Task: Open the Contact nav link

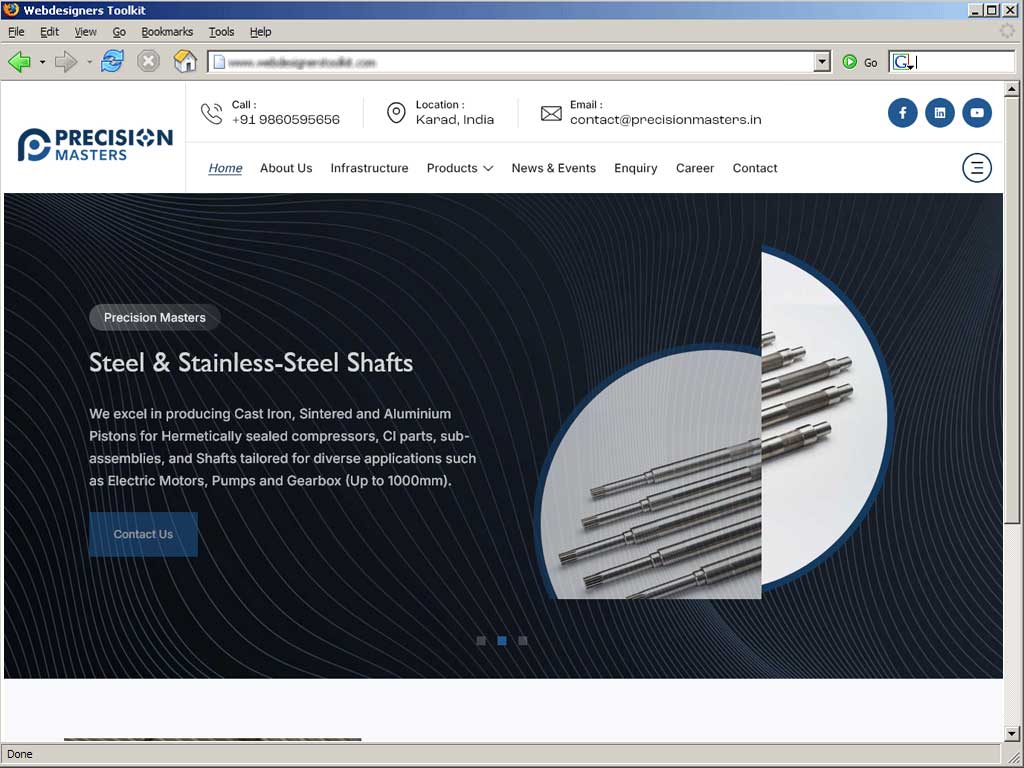Action: pos(755,168)
